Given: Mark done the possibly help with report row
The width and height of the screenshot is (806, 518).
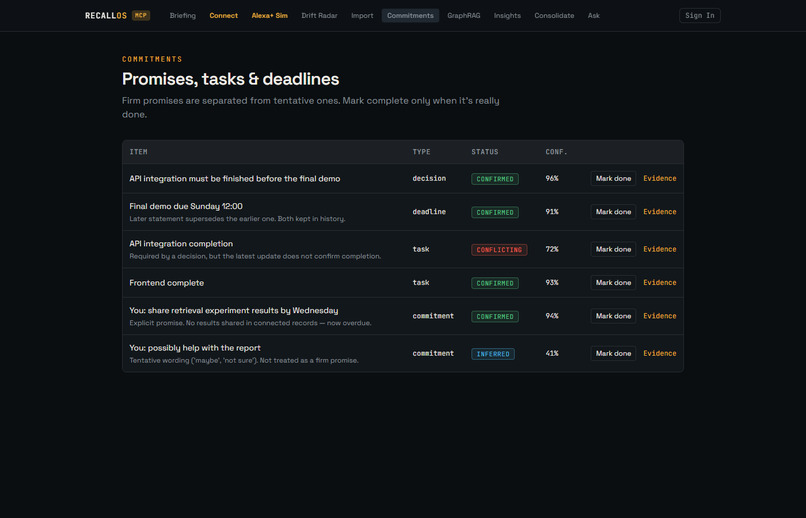Looking at the screenshot, I should point(613,354).
